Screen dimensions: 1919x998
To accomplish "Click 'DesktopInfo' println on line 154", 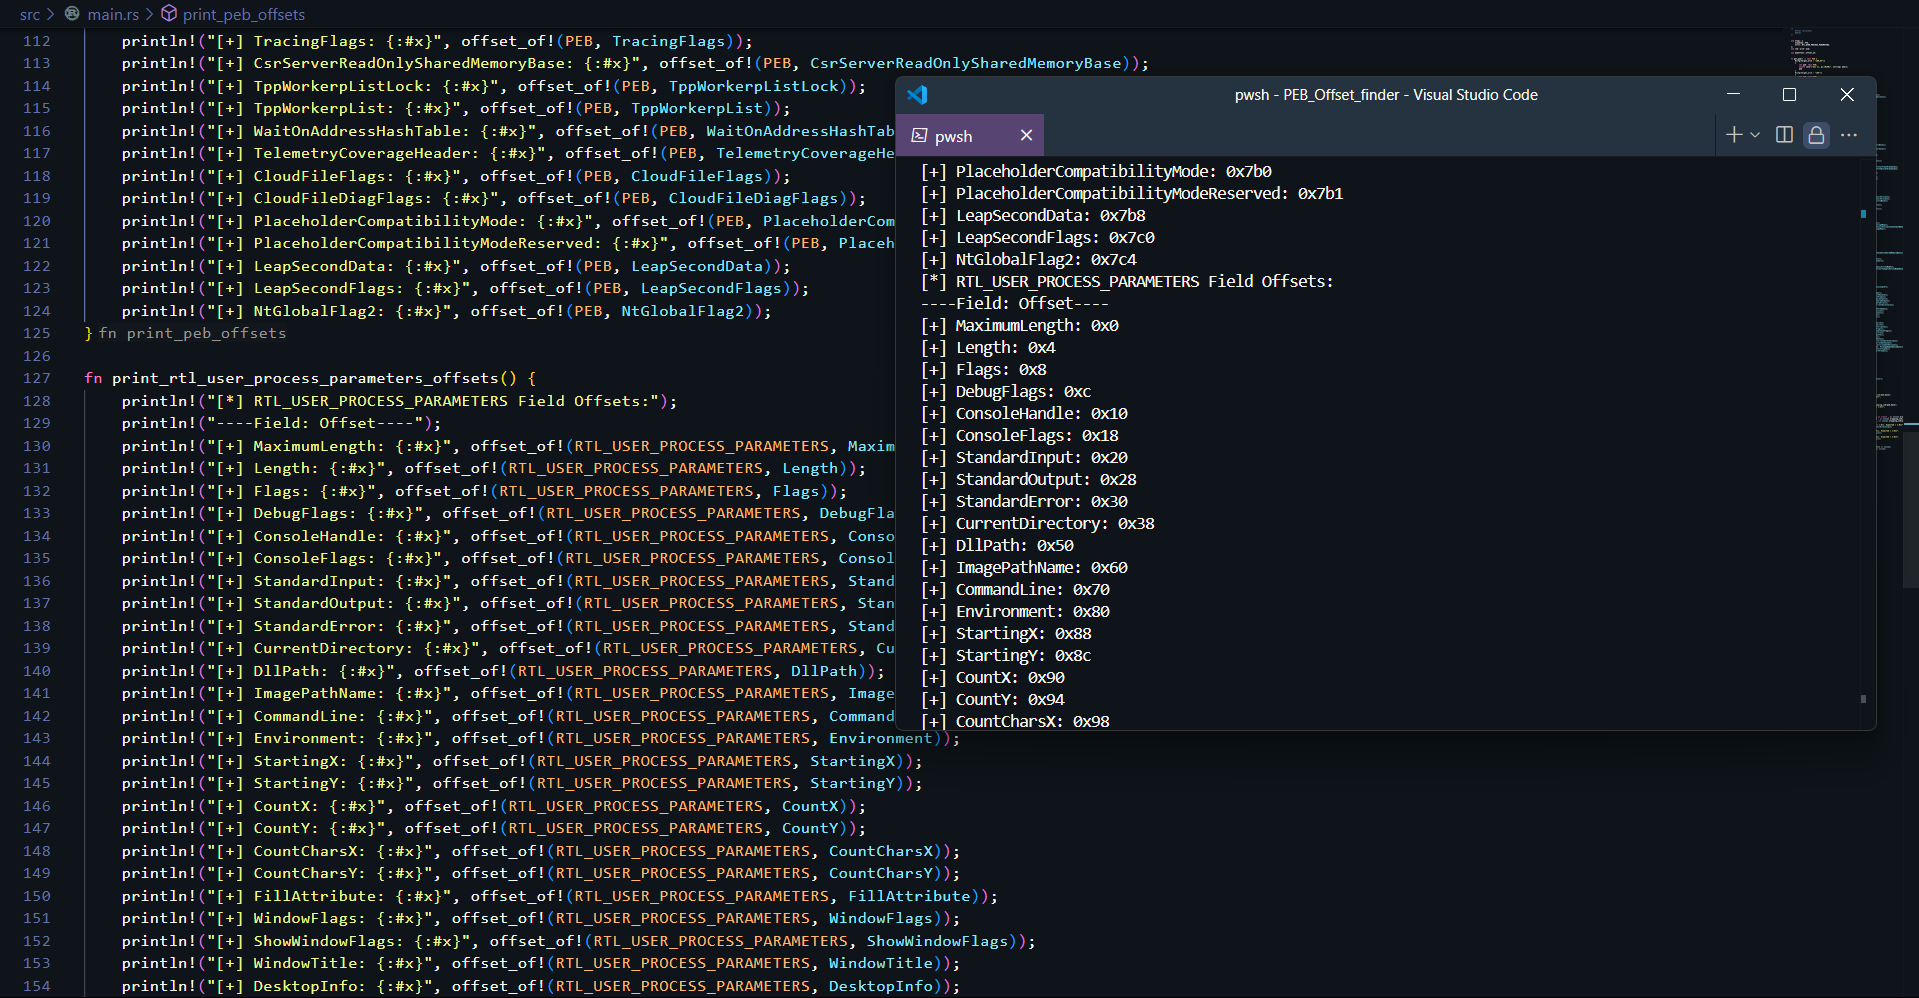I will click(540, 986).
